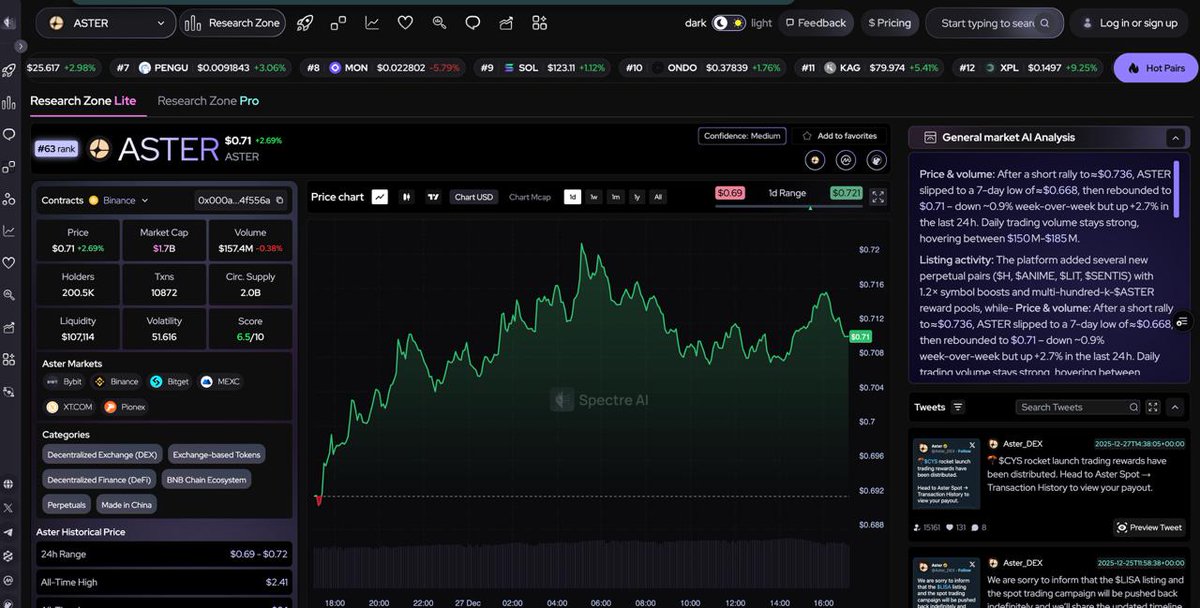Collapse the General market AI Analysis panel
The height and width of the screenshot is (608, 1200).
[1175, 137]
